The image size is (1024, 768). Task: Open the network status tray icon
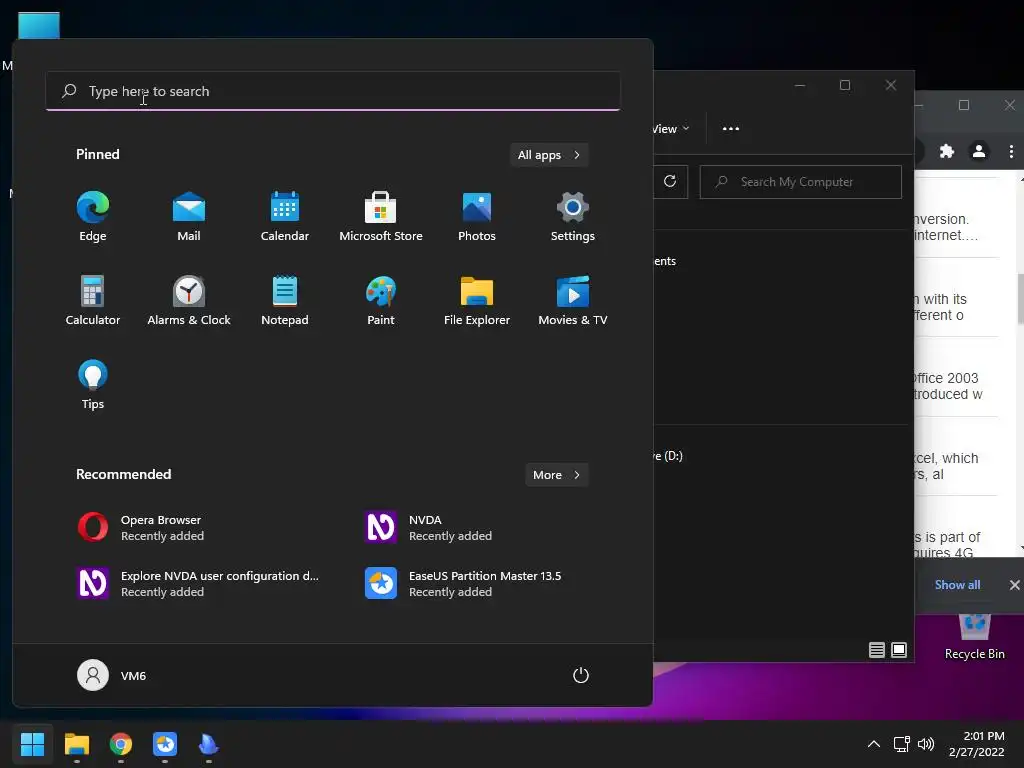coord(902,744)
